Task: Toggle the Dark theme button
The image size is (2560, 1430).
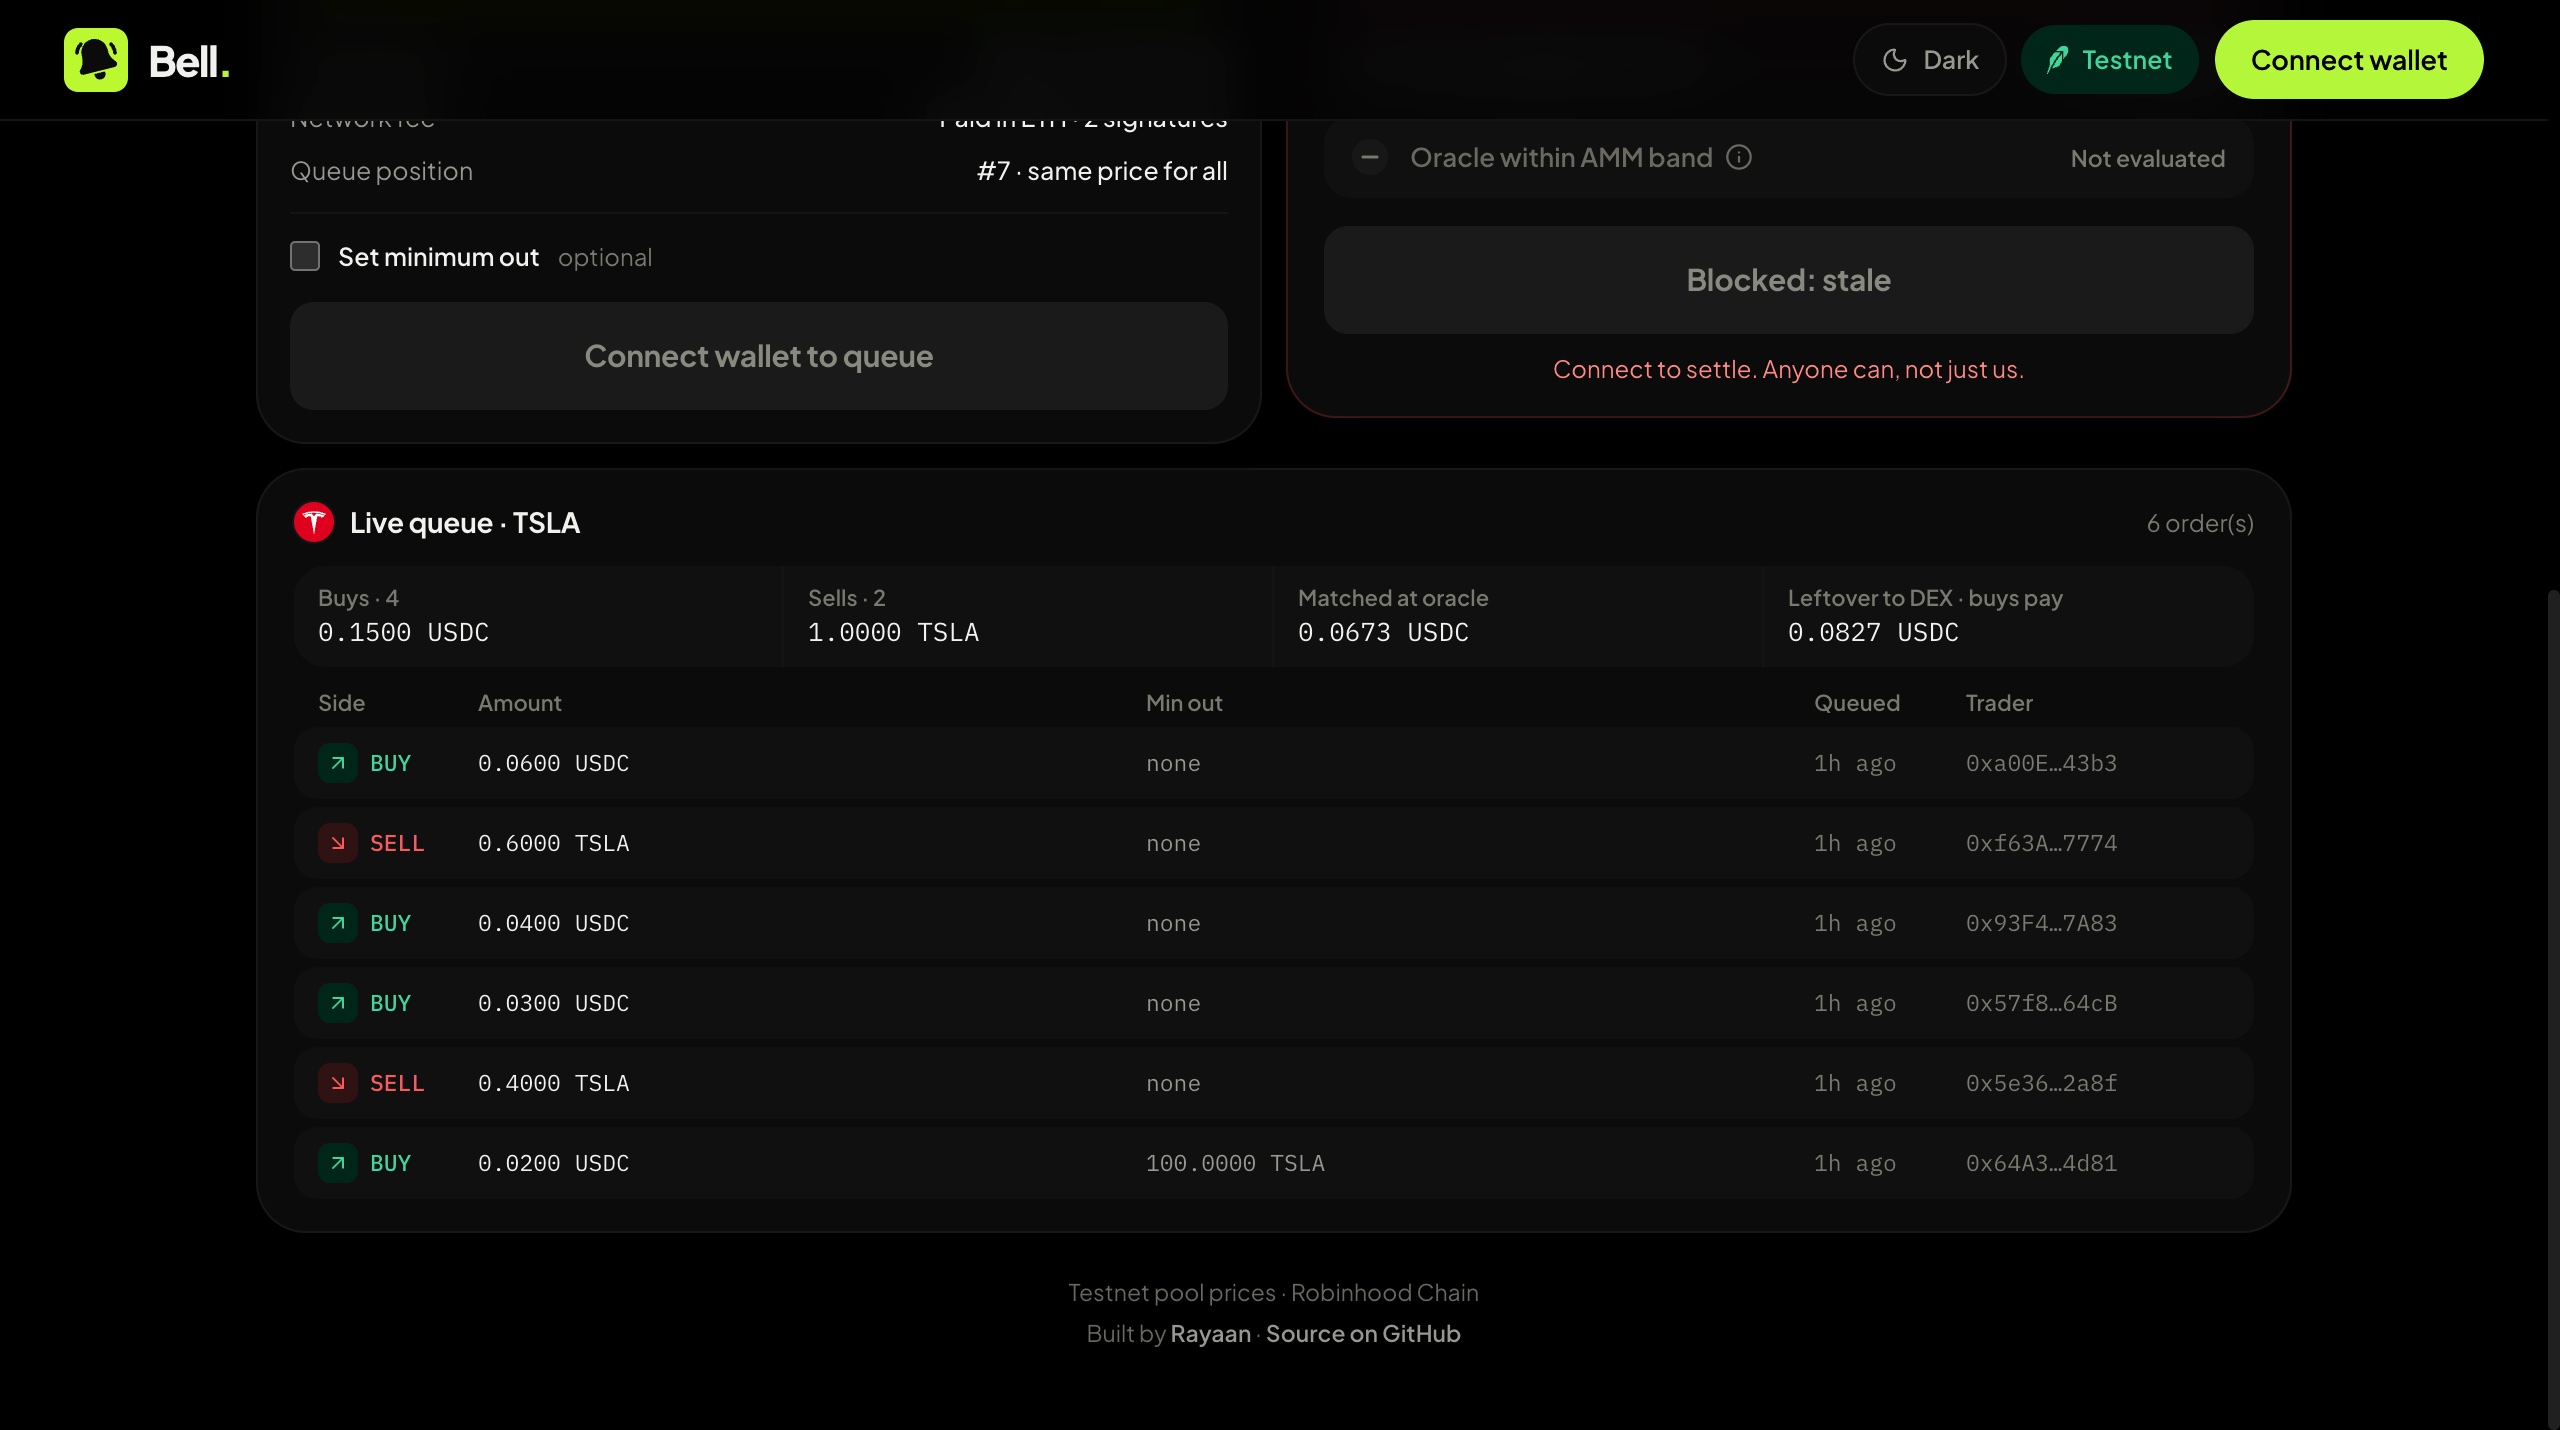Action: click(1929, 60)
